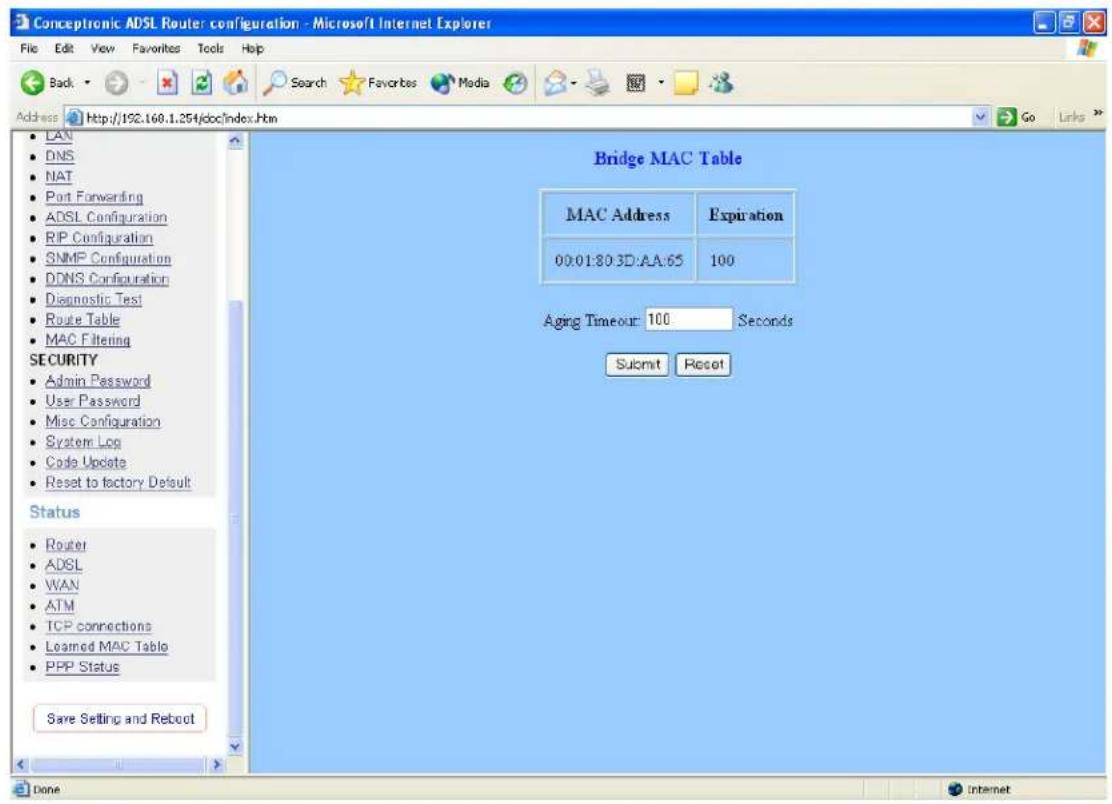Open the Edit menu

click(64, 48)
